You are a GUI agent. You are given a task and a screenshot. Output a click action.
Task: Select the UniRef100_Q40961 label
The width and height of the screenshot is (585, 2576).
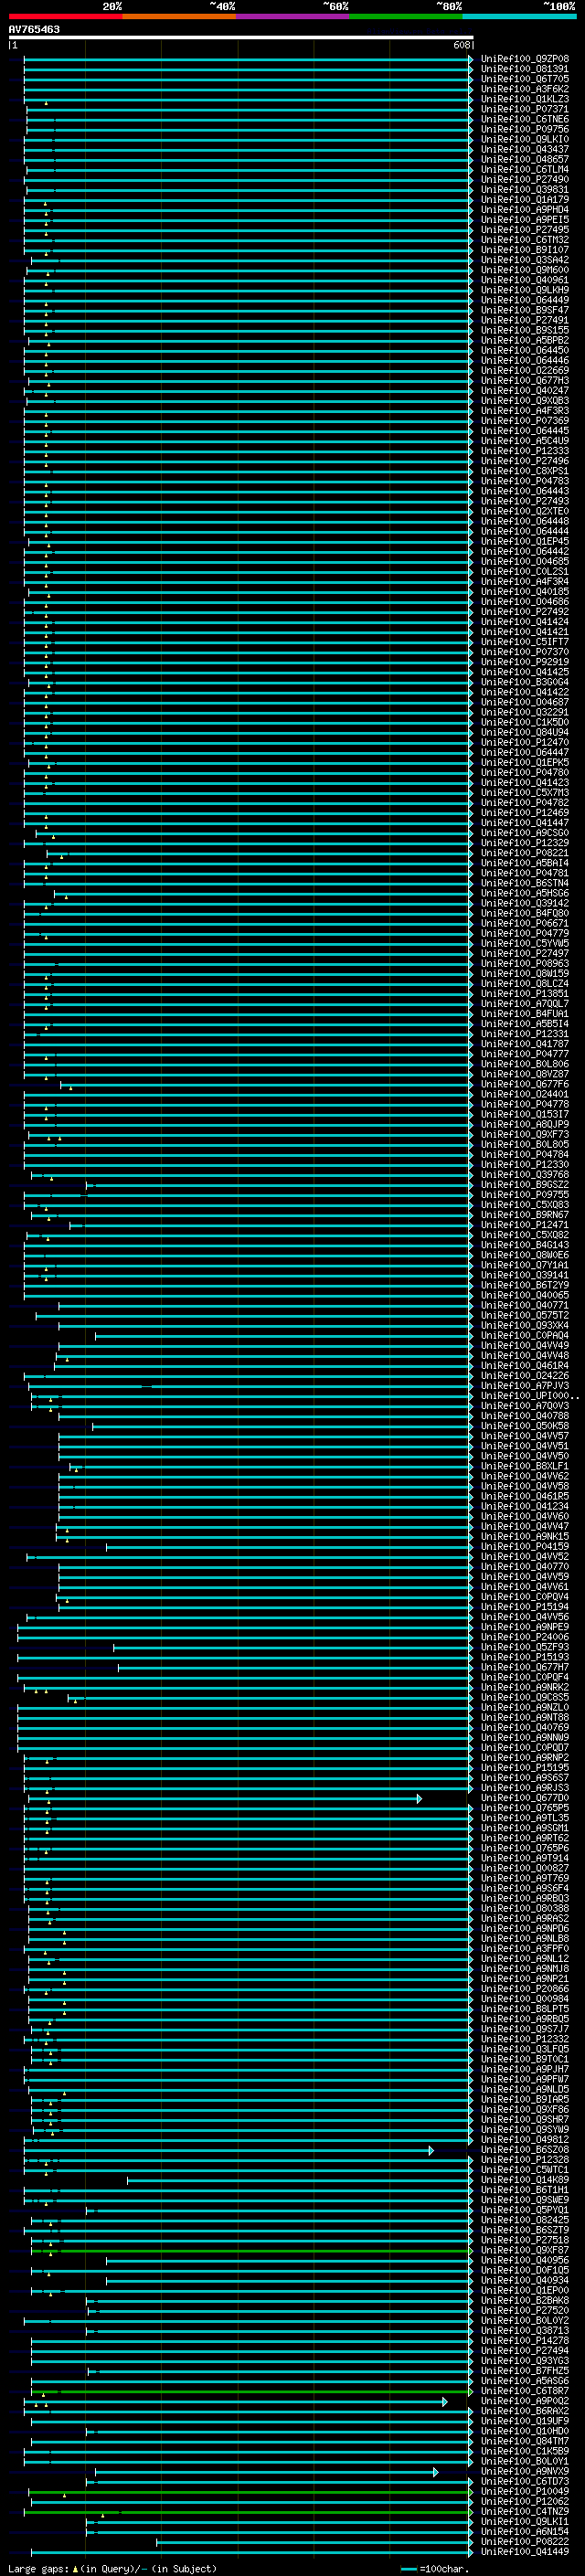point(524,280)
